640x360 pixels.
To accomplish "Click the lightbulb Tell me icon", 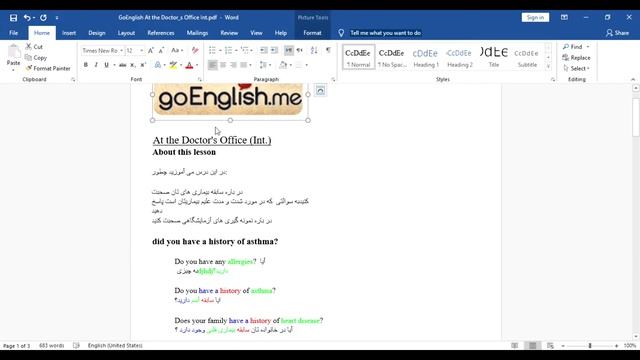I will coord(341,33).
